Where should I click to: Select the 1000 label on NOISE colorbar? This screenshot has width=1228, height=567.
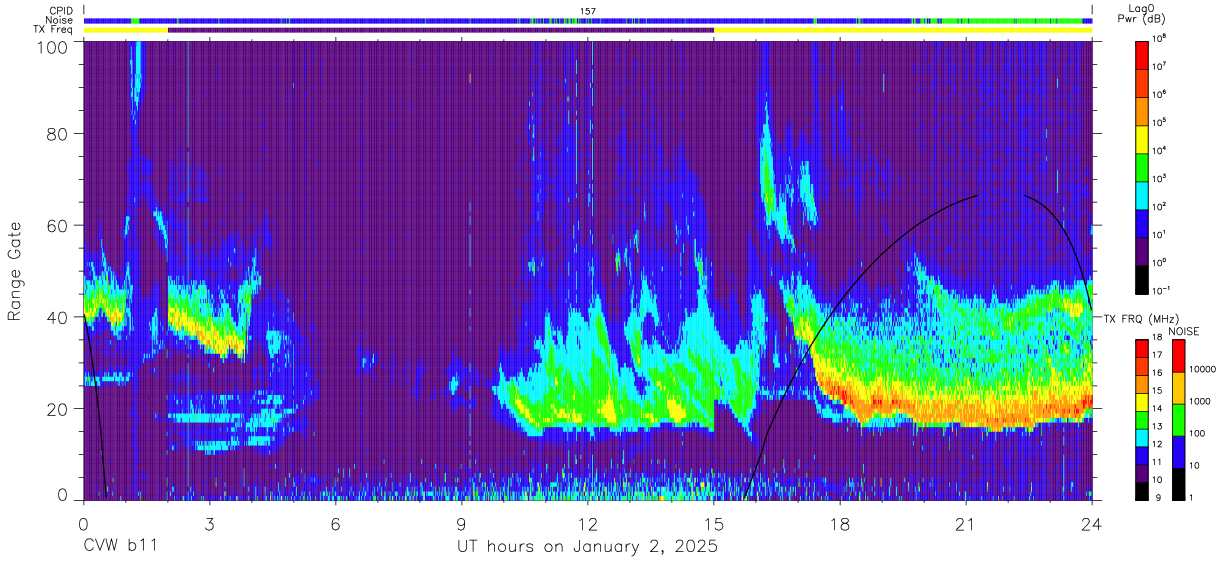1201,403
